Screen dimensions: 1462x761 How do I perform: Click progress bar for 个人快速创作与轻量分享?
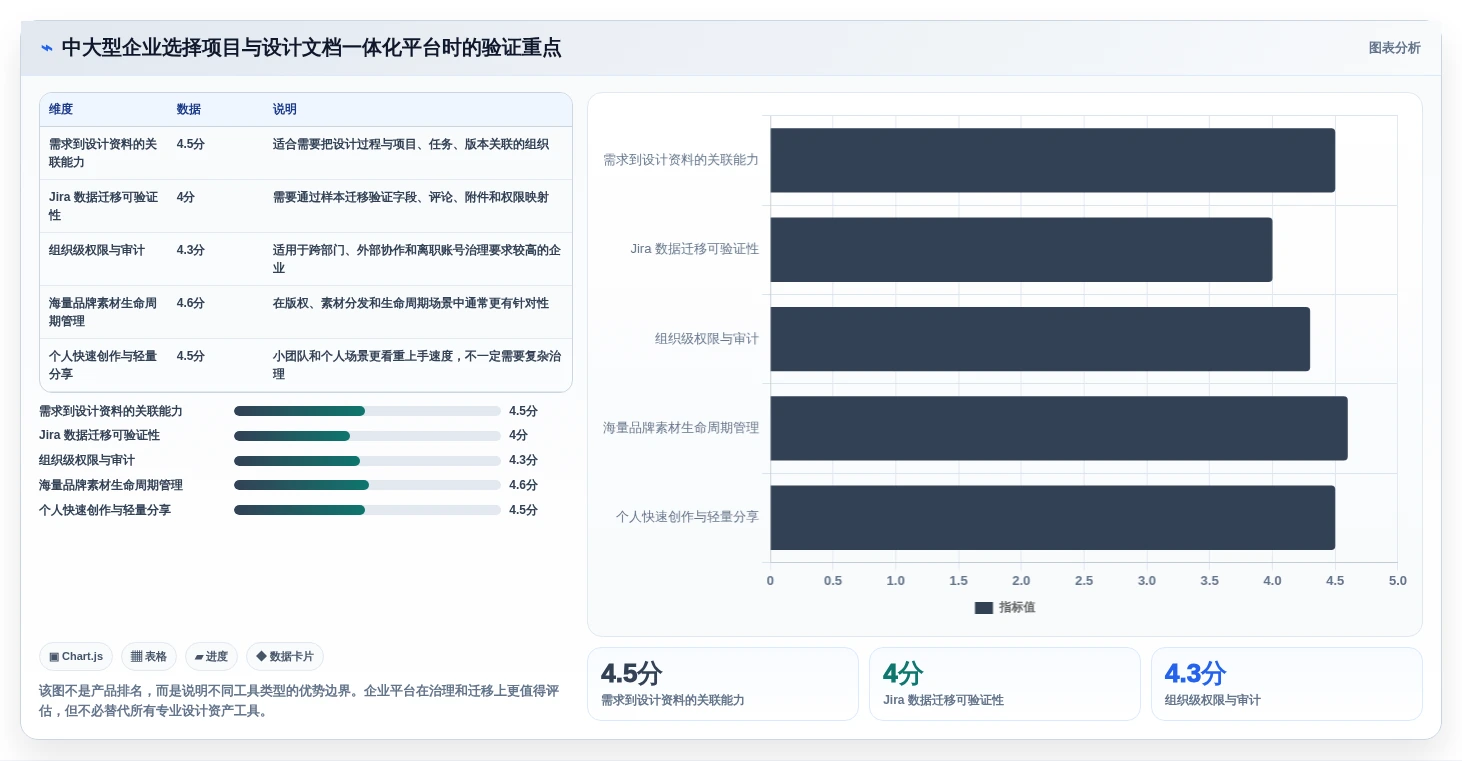[x=367, y=510]
